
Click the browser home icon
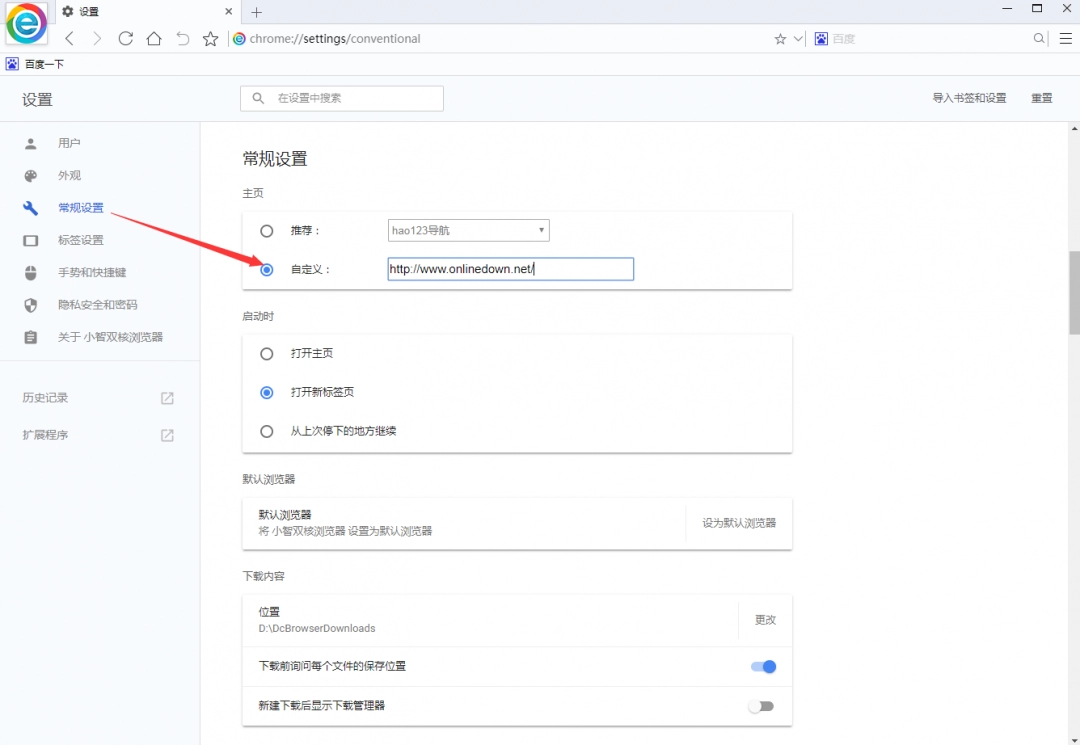click(153, 38)
